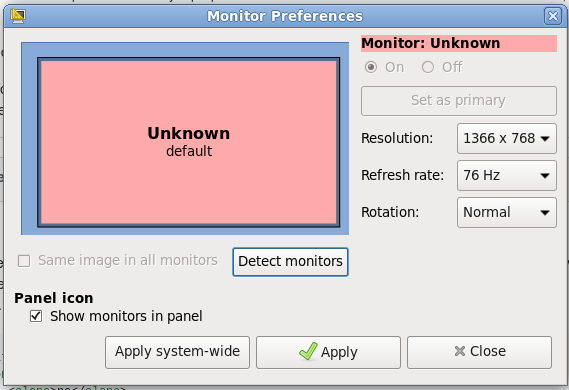
Task: Click the Refresh rate dropdown arrow
Action: tap(545, 176)
